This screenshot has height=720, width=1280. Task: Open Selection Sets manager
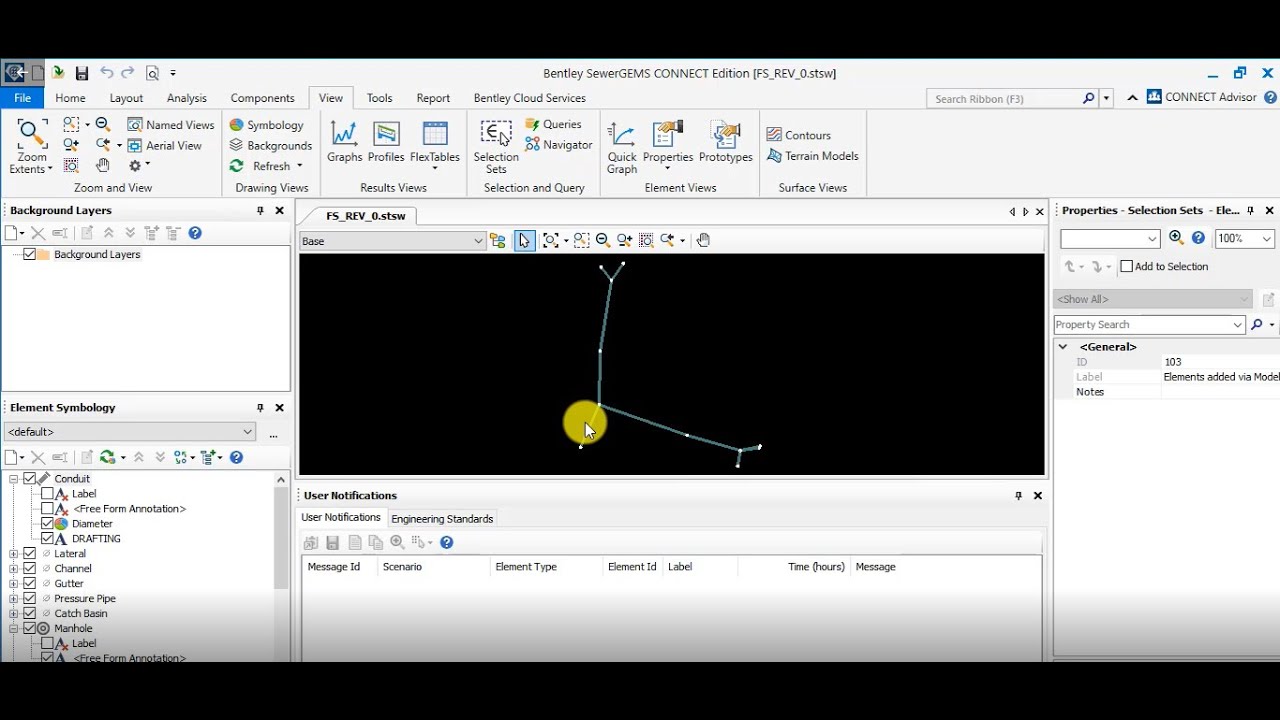pyautogui.click(x=496, y=147)
